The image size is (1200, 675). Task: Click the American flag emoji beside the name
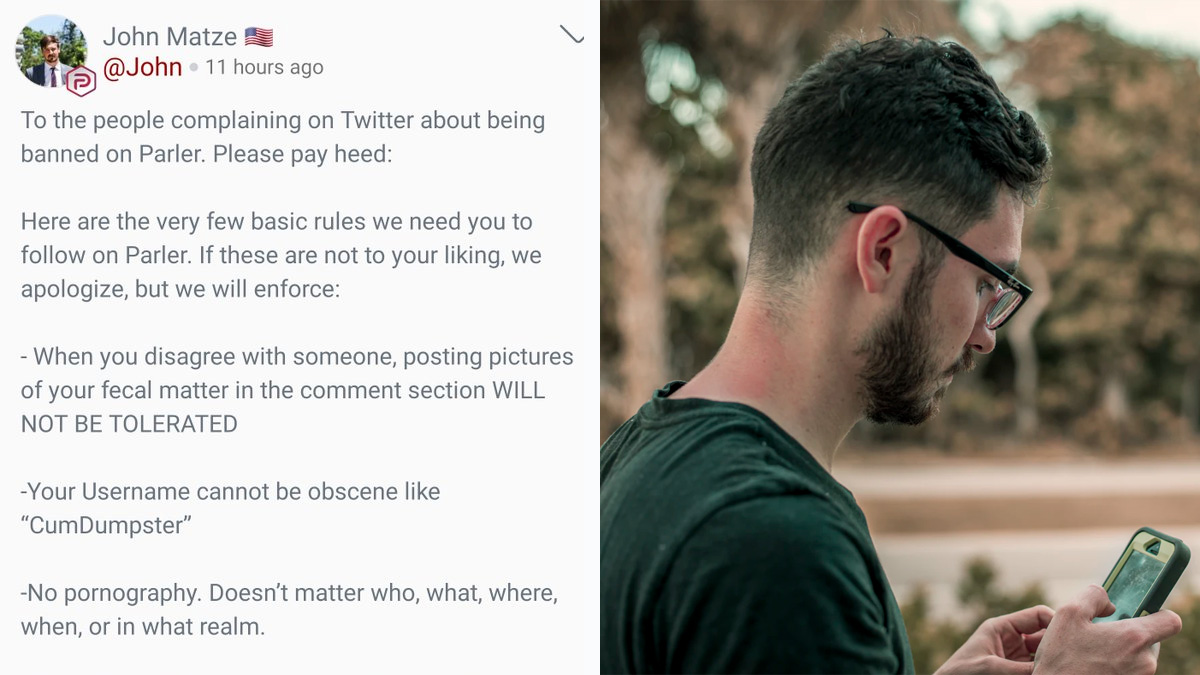pos(259,38)
